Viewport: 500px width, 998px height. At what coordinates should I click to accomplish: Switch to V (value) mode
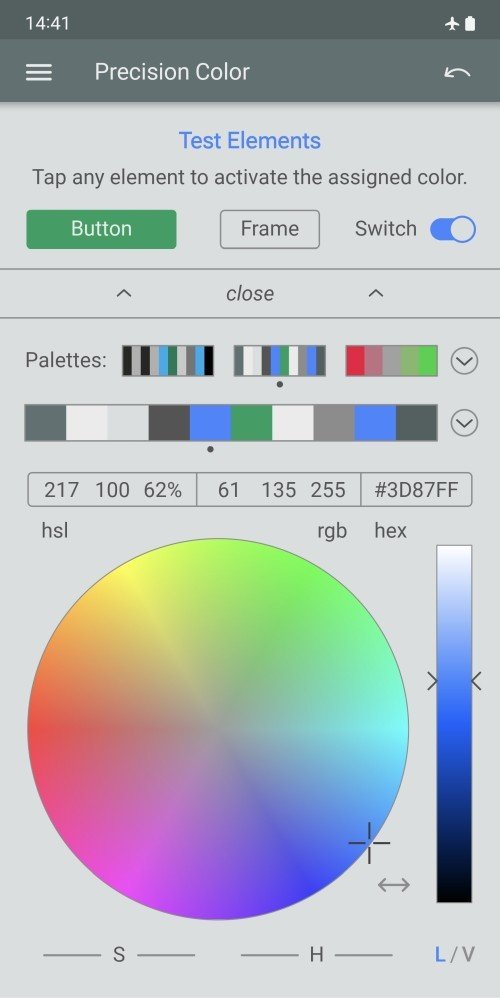(x=468, y=954)
